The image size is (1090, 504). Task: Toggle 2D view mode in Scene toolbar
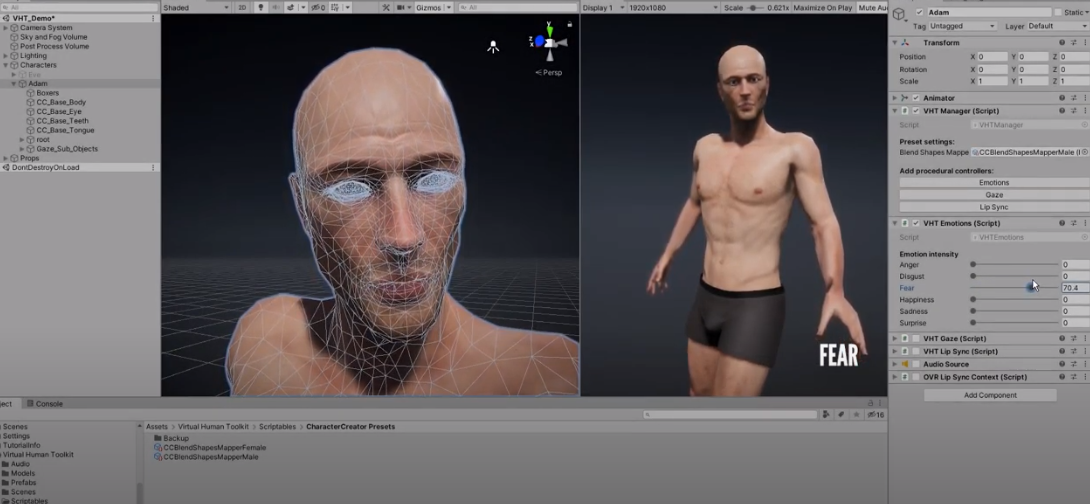click(x=243, y=7)
